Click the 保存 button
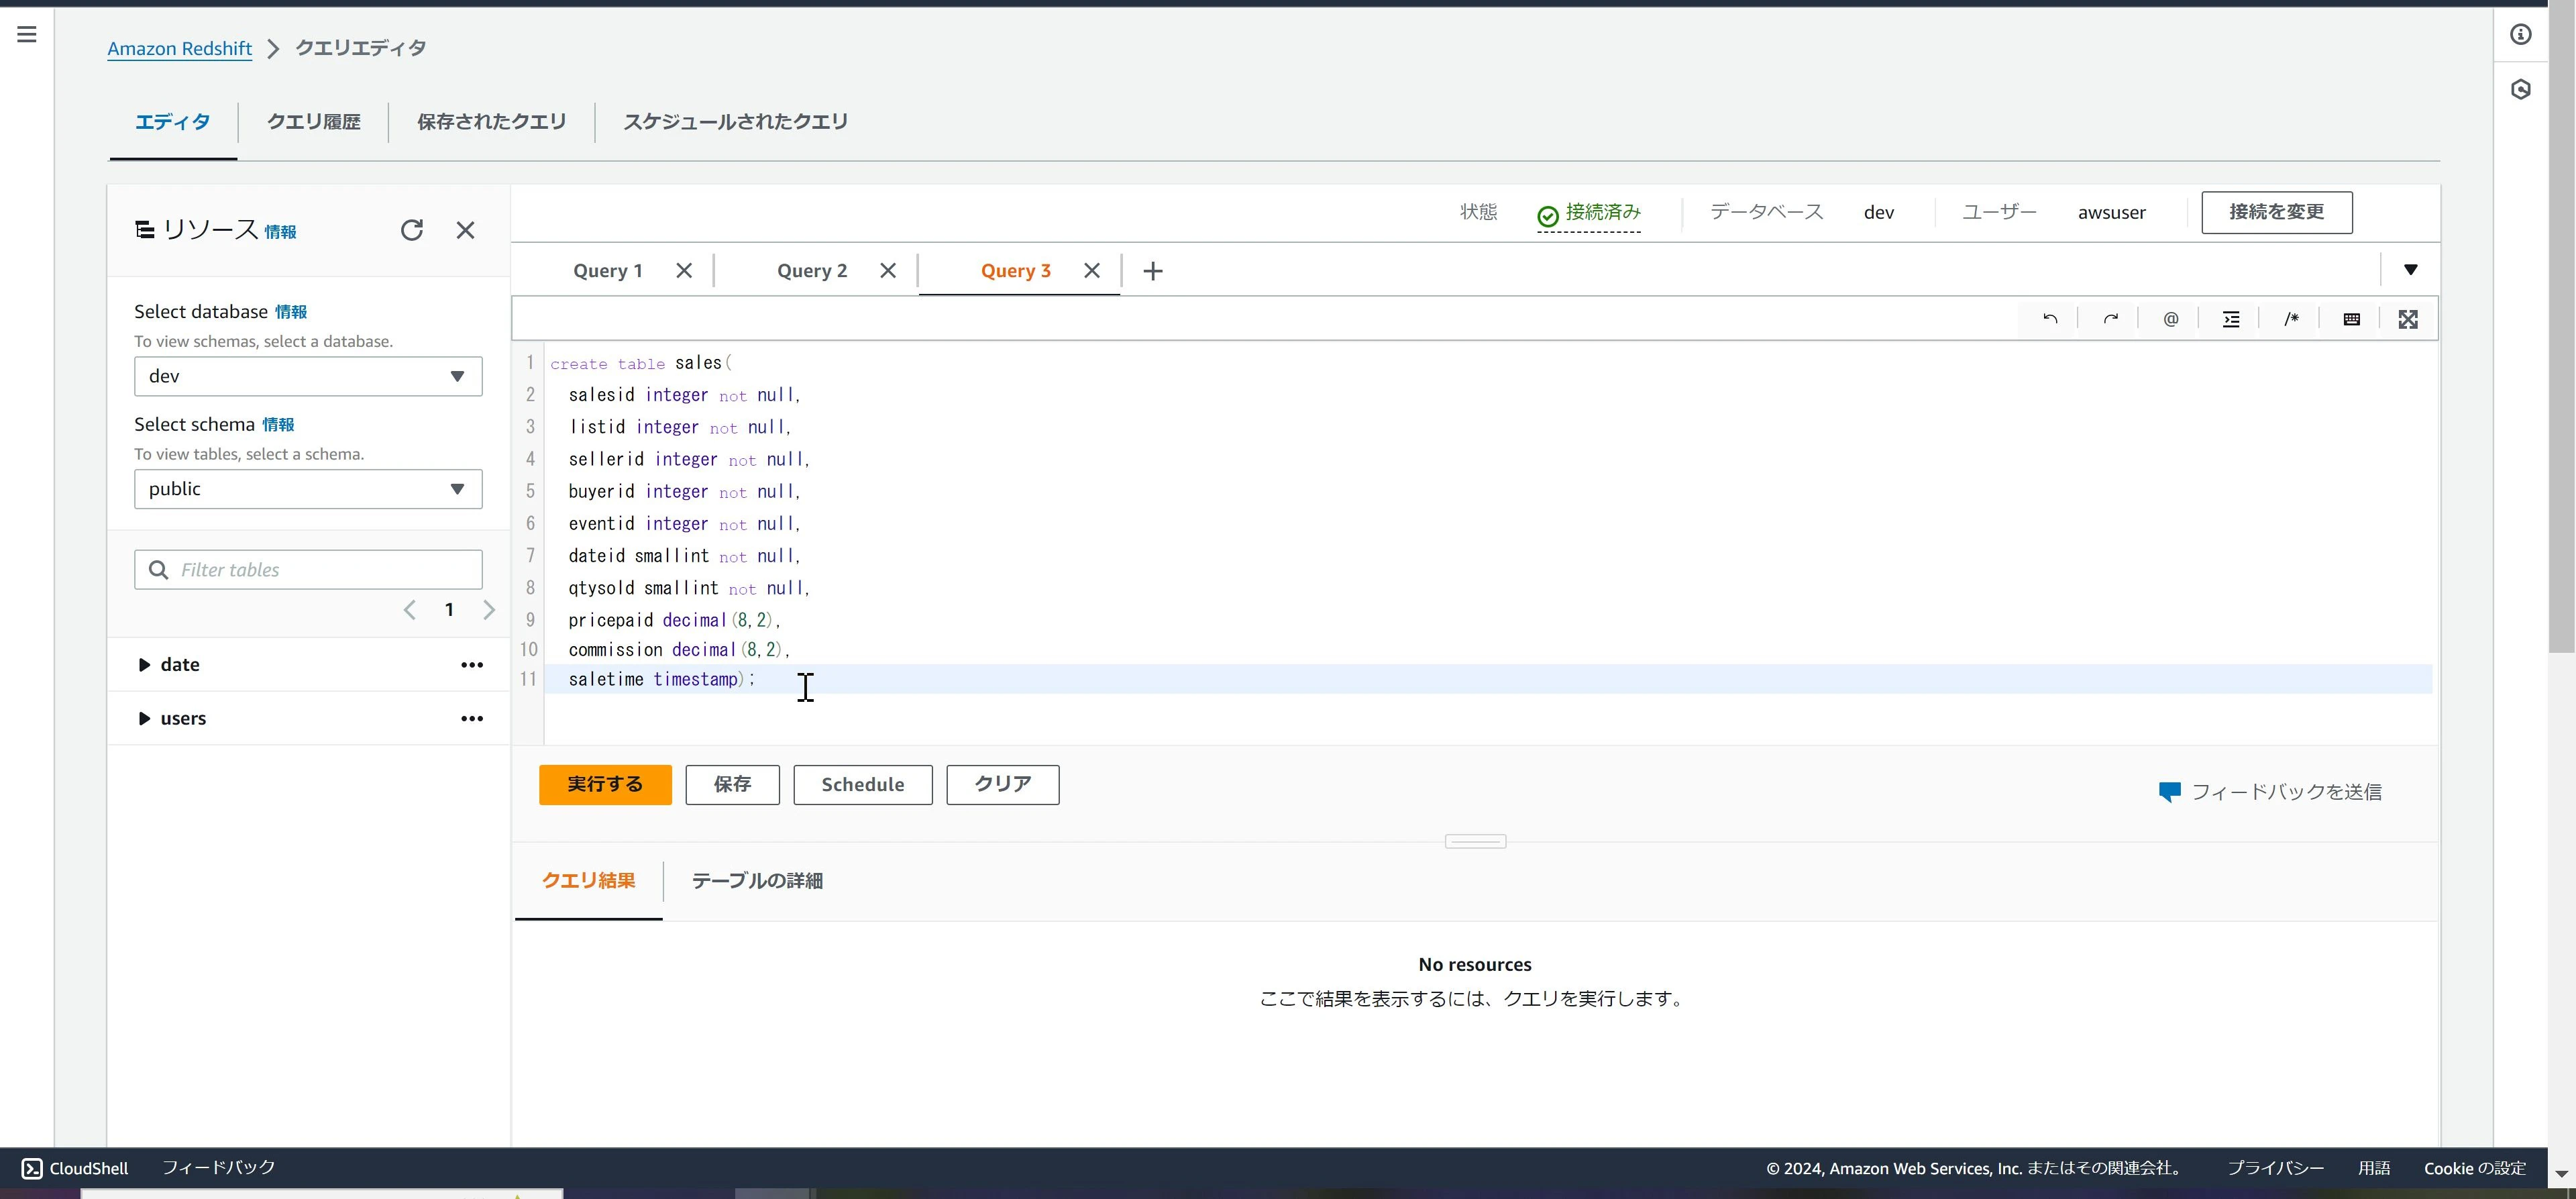This screenshot has height=1199, width=2576. [732, 785]
